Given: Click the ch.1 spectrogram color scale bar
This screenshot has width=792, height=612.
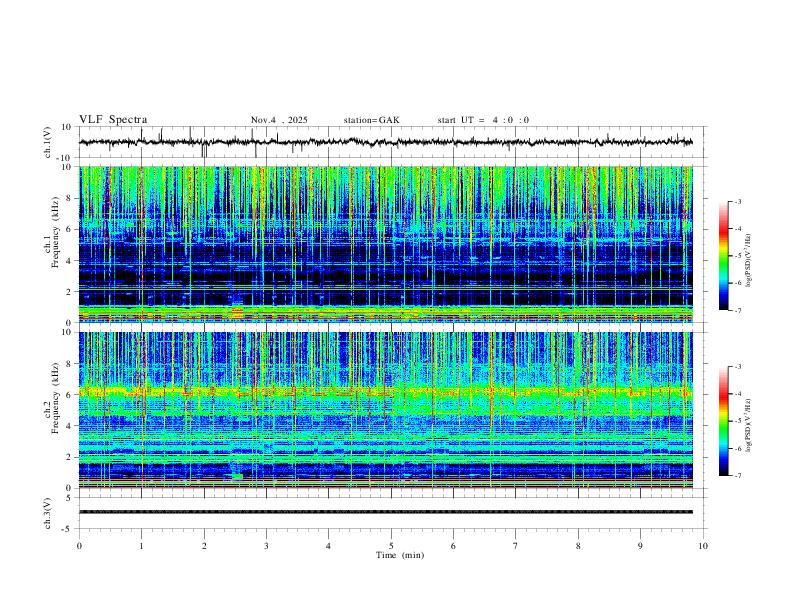Looking at the screenshot, I should coord(724,256).
